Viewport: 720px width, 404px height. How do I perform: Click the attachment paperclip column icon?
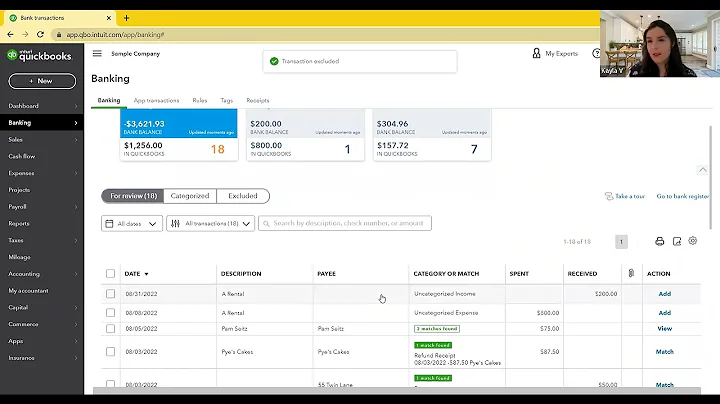[631, 273]
